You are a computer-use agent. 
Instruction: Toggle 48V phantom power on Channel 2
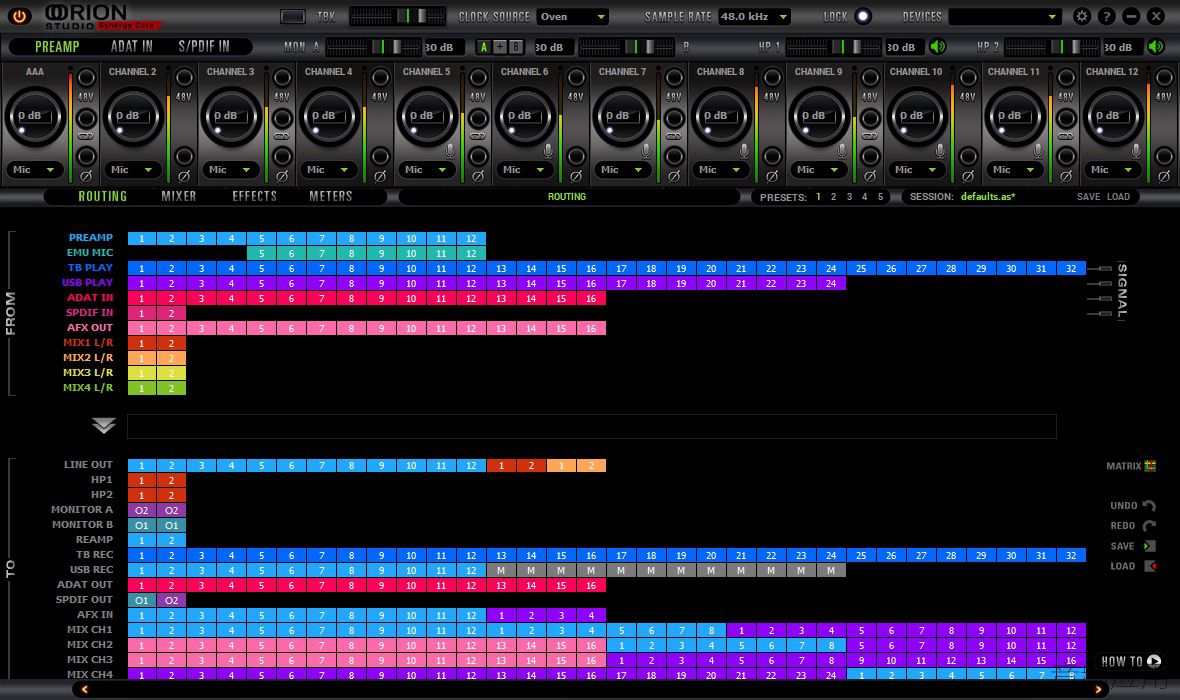[x=184, y=78]
